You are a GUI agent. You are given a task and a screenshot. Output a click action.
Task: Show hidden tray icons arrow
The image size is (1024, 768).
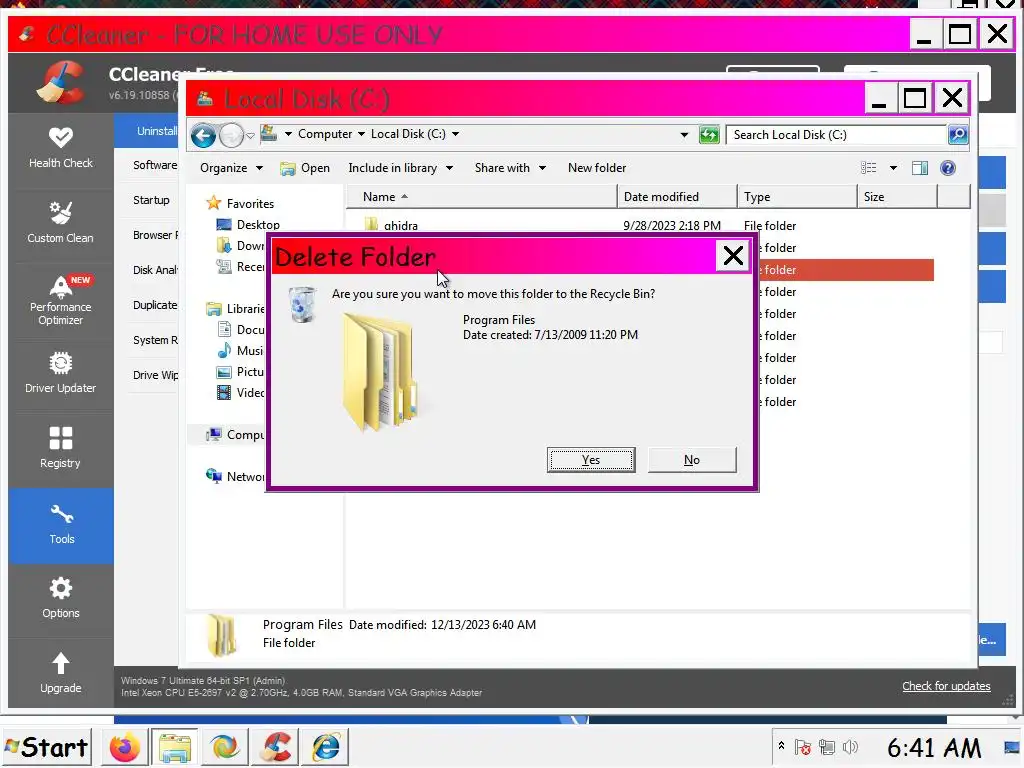(x=781, y=746)
